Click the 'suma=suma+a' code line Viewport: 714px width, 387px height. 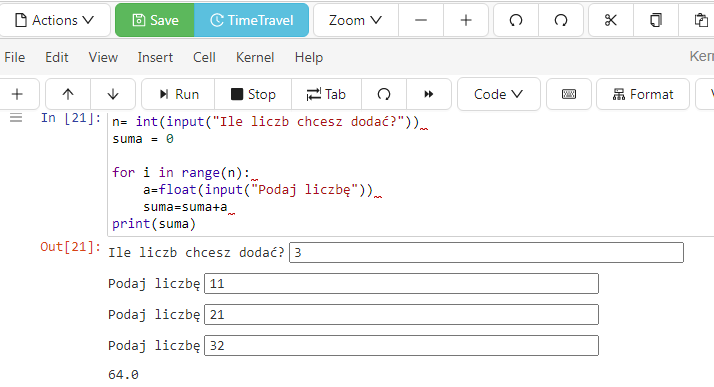[185, 207]
